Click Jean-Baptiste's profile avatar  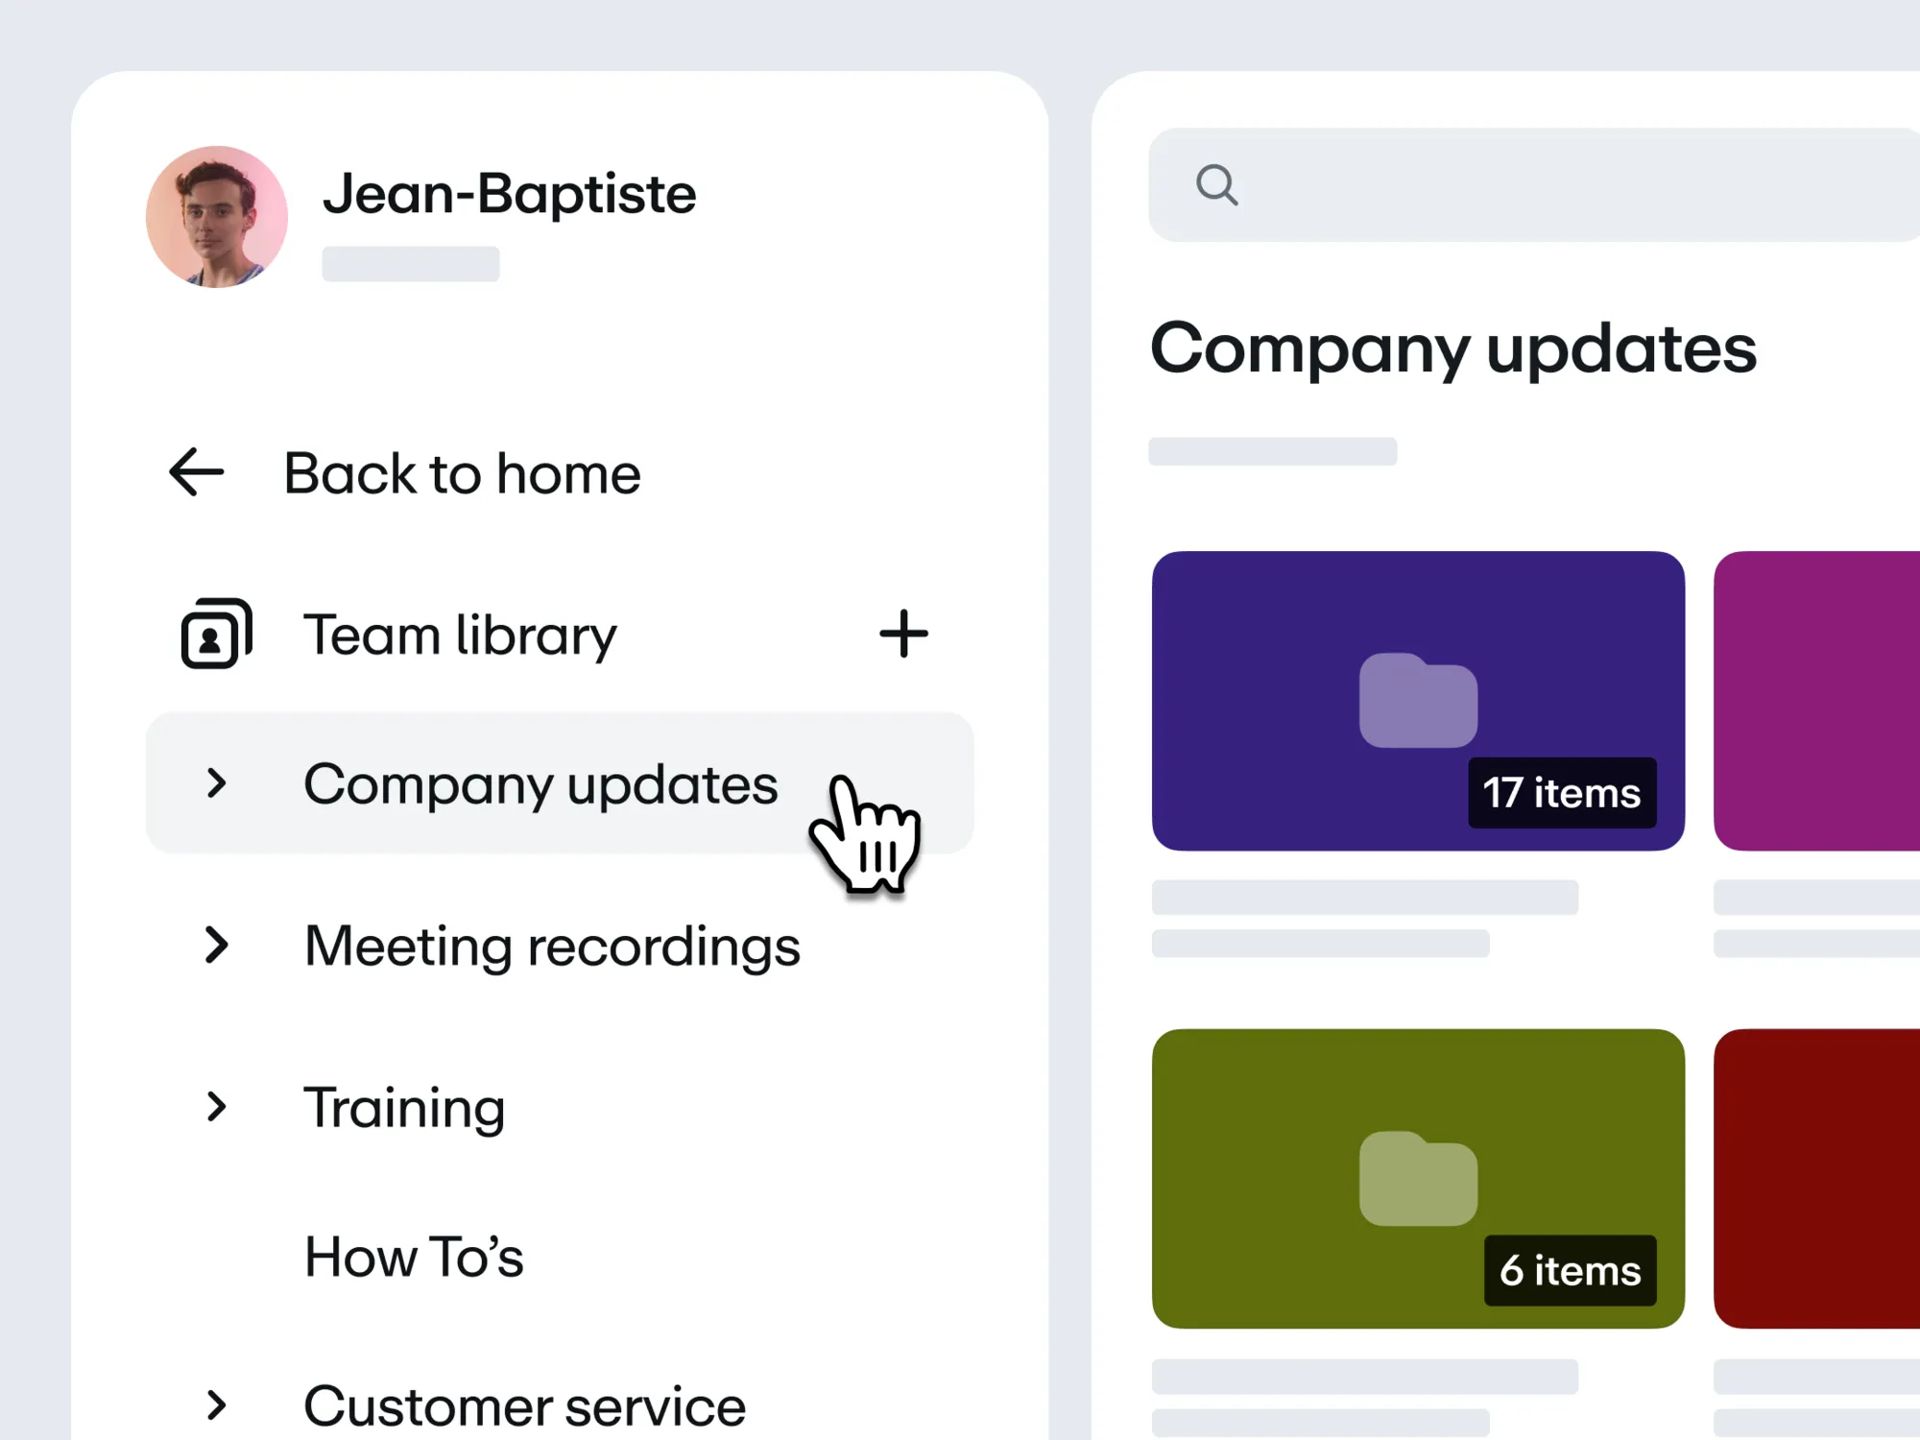coord(217,217)
